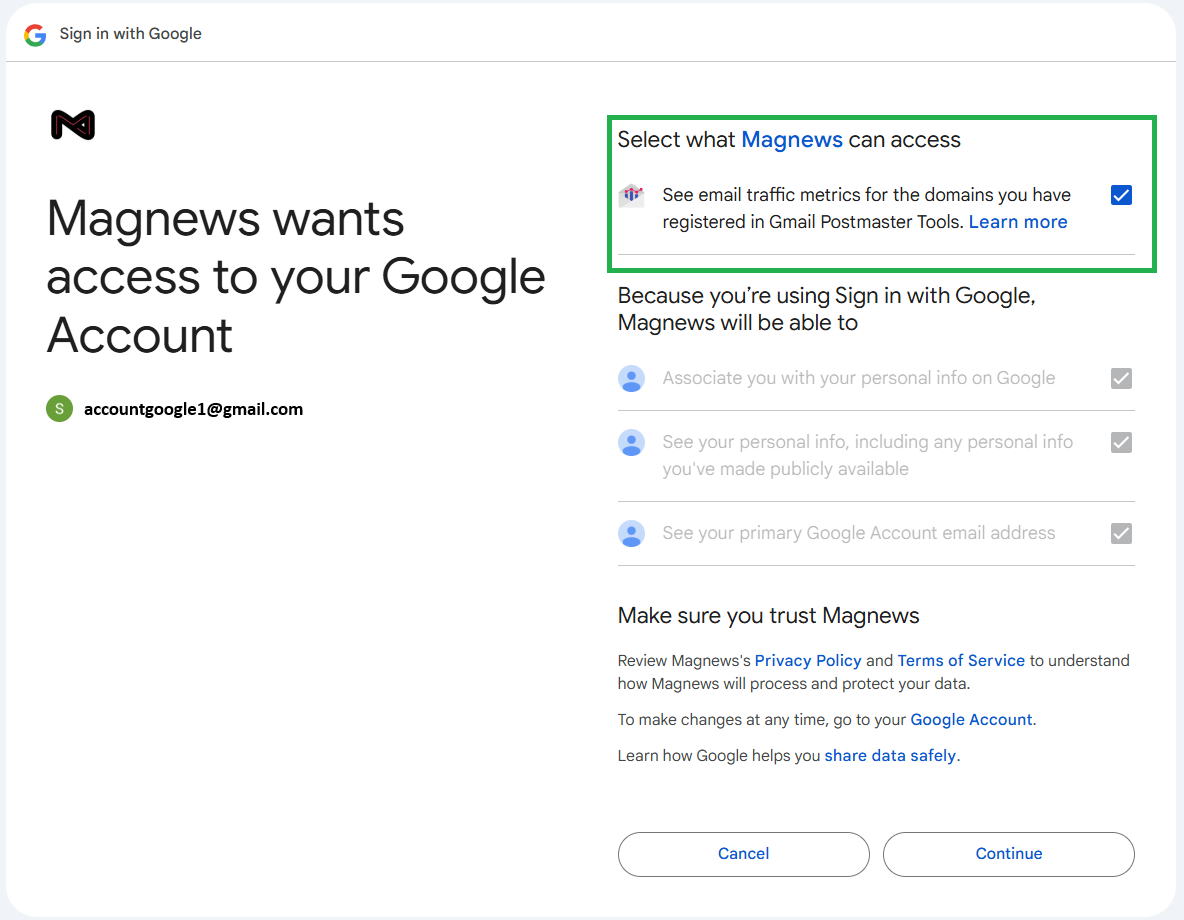
Task: Open the Magnews link in the heading
Action: coord(791,140)
